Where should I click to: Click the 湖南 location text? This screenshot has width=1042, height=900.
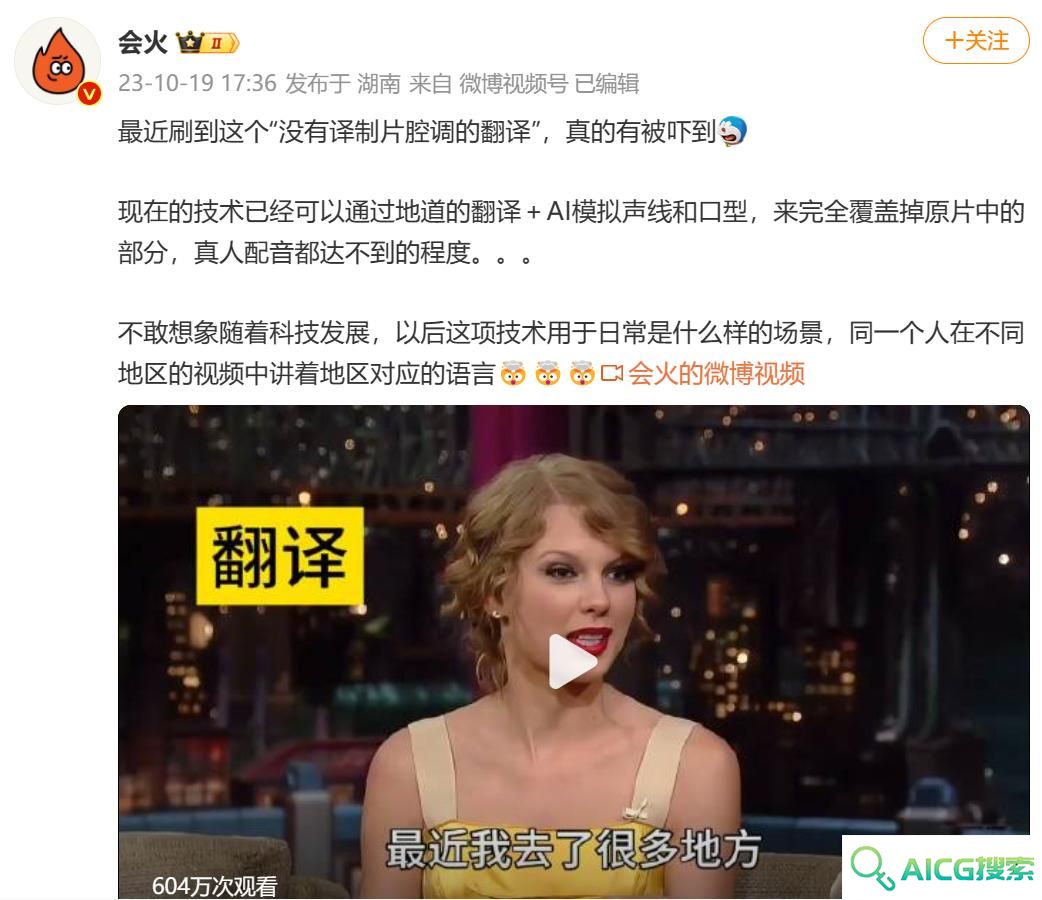(x=379, y=84)
